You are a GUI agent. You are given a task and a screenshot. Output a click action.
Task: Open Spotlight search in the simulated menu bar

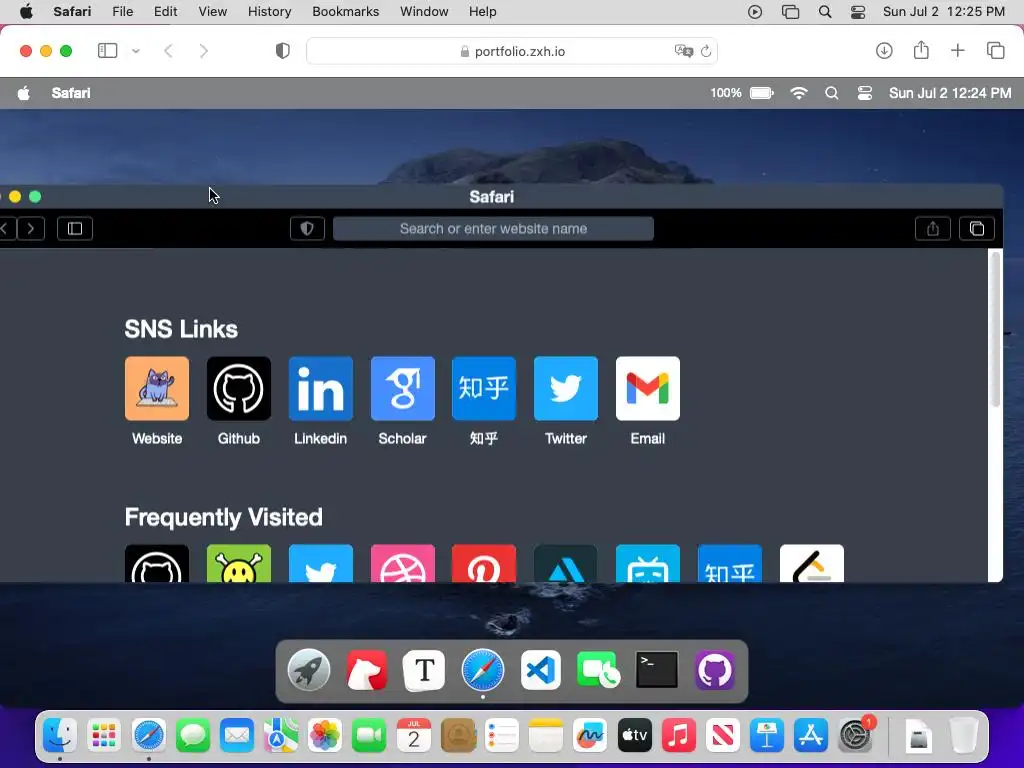[831, 93]
